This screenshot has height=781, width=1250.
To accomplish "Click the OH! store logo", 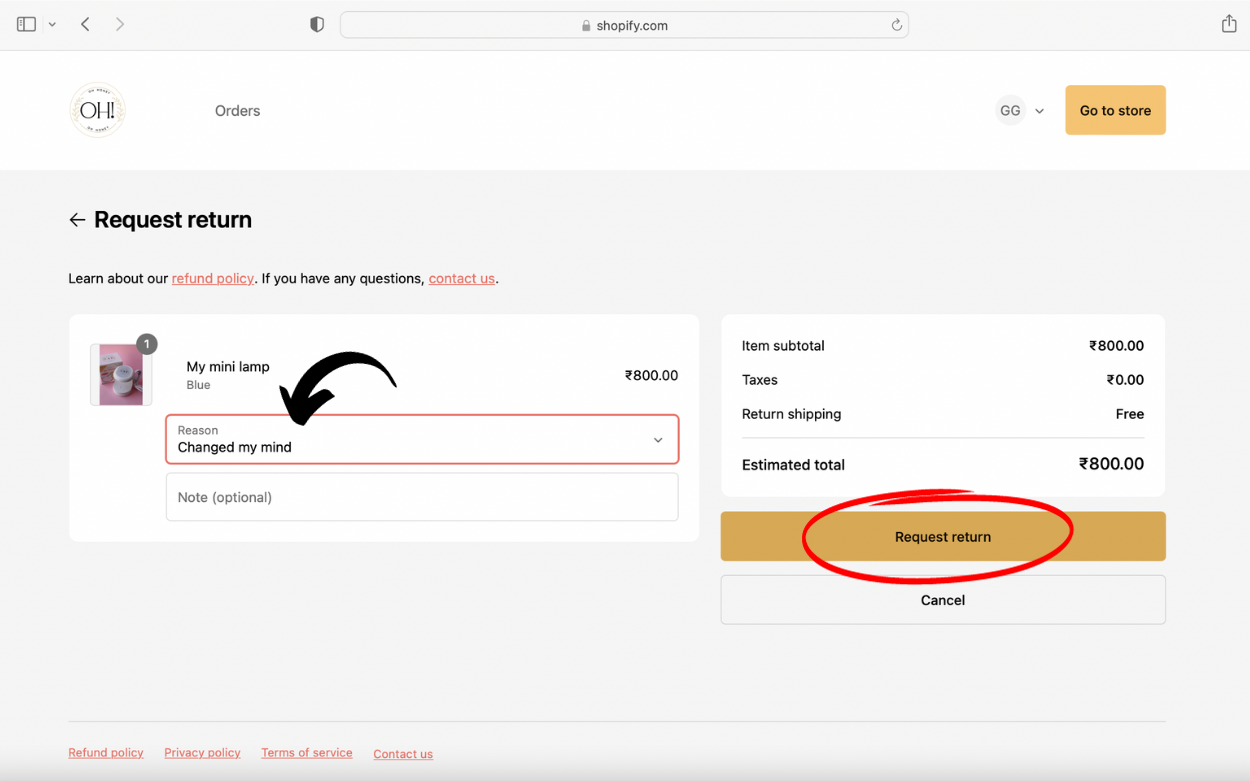I will (97, 110).
